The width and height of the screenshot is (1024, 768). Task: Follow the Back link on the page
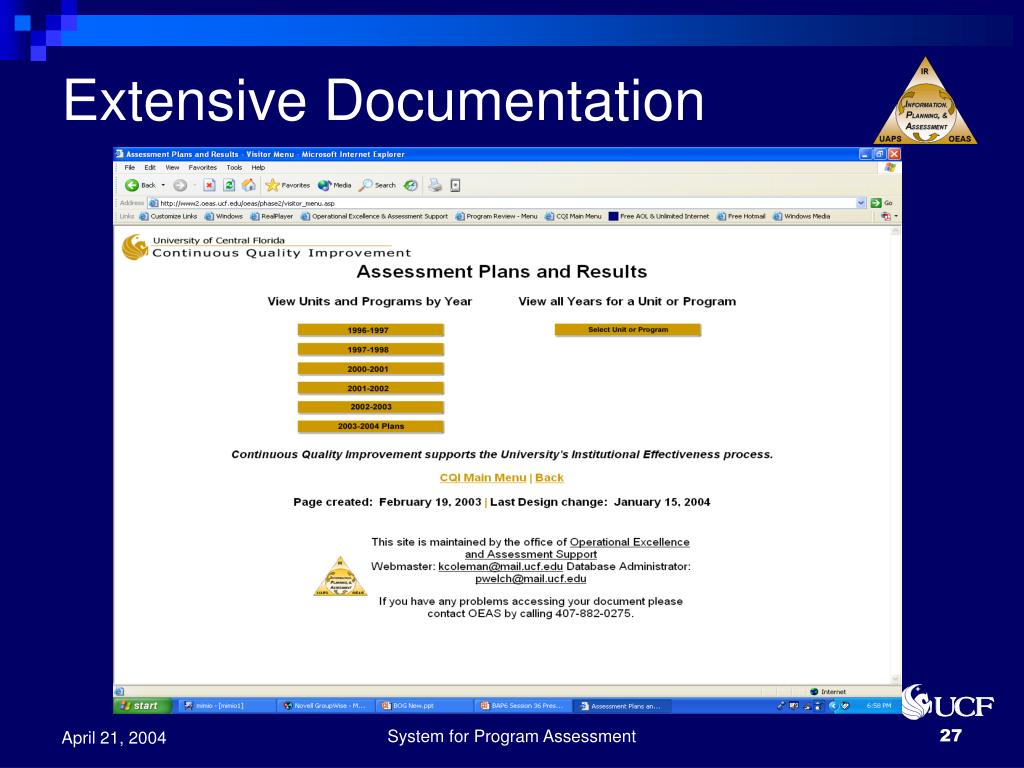549,477
